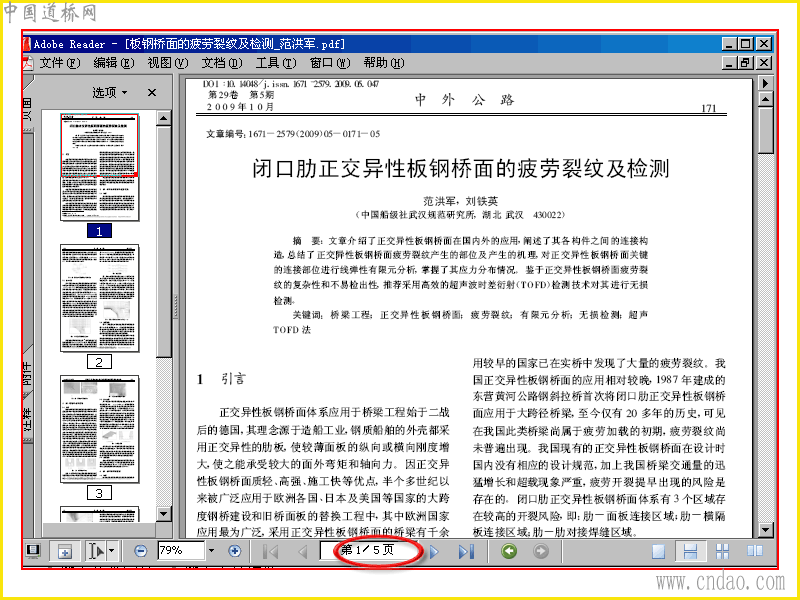The width and height of the screenshot is (800, 600).
Task: Go to the first page
Action: [270, 552]
